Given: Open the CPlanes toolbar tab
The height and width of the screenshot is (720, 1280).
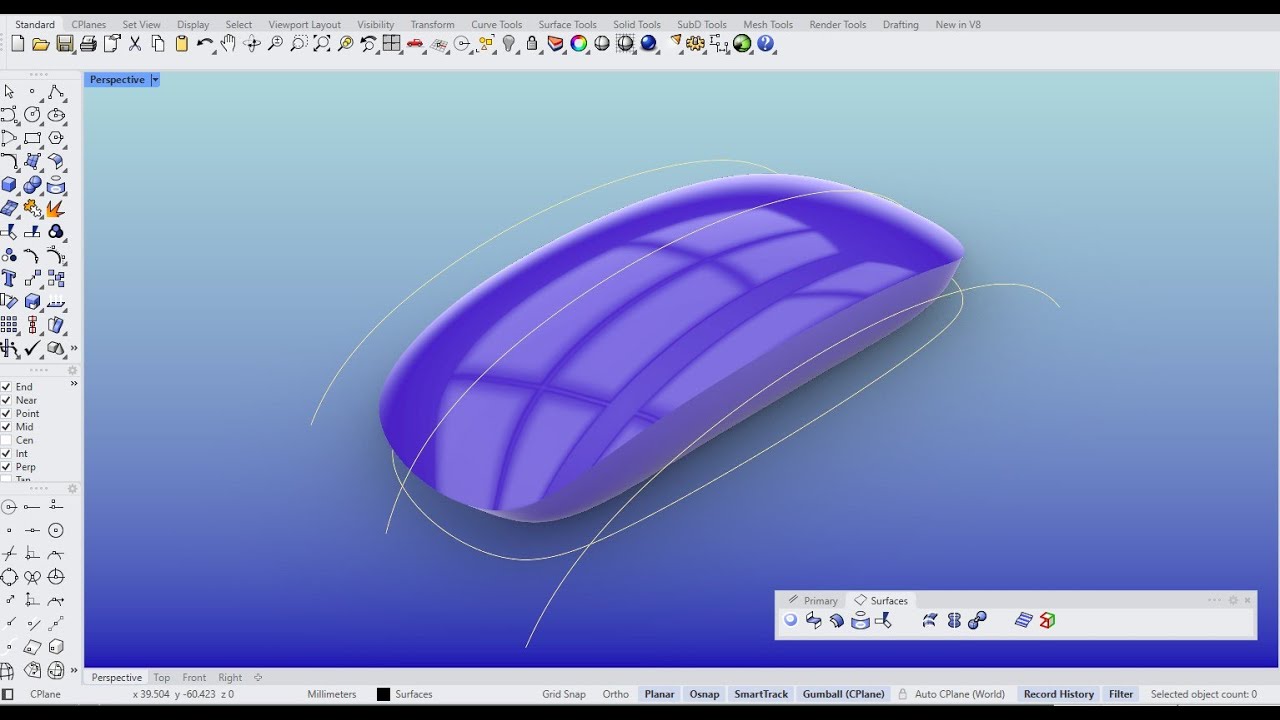Looking at the screenshot, I should [89, 24].
